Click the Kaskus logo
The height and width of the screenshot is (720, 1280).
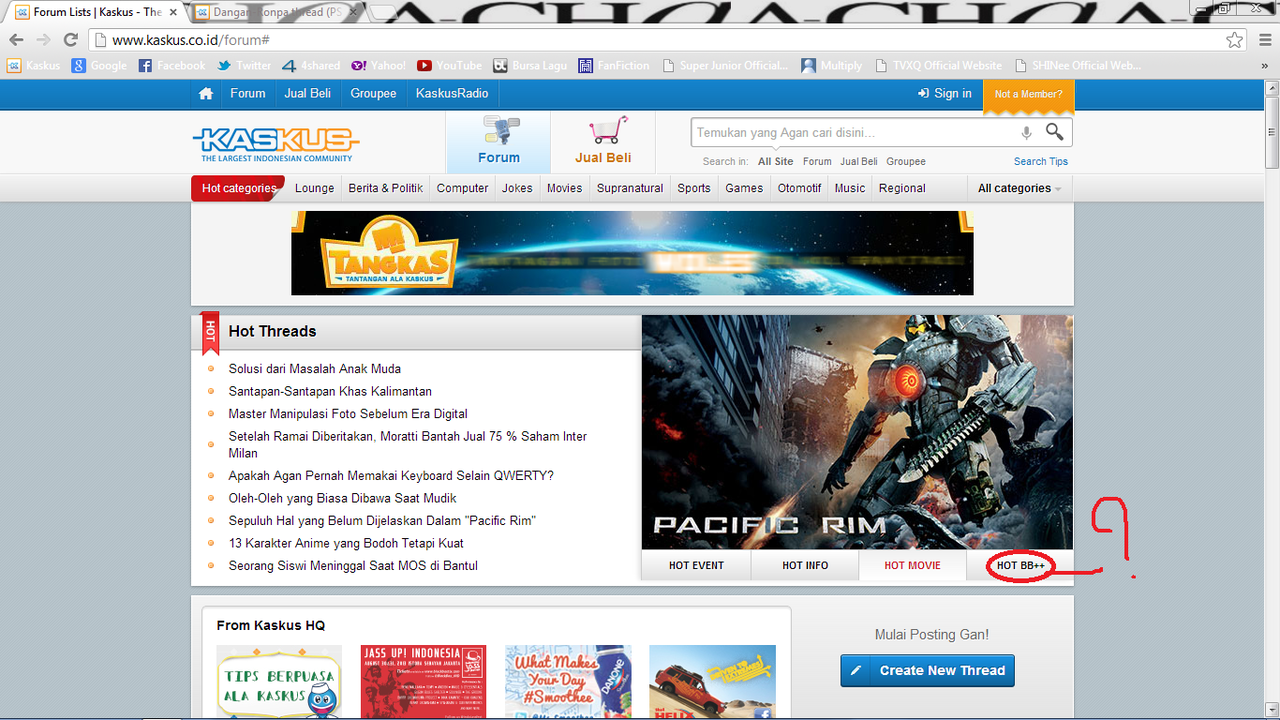tap(276, 144)
